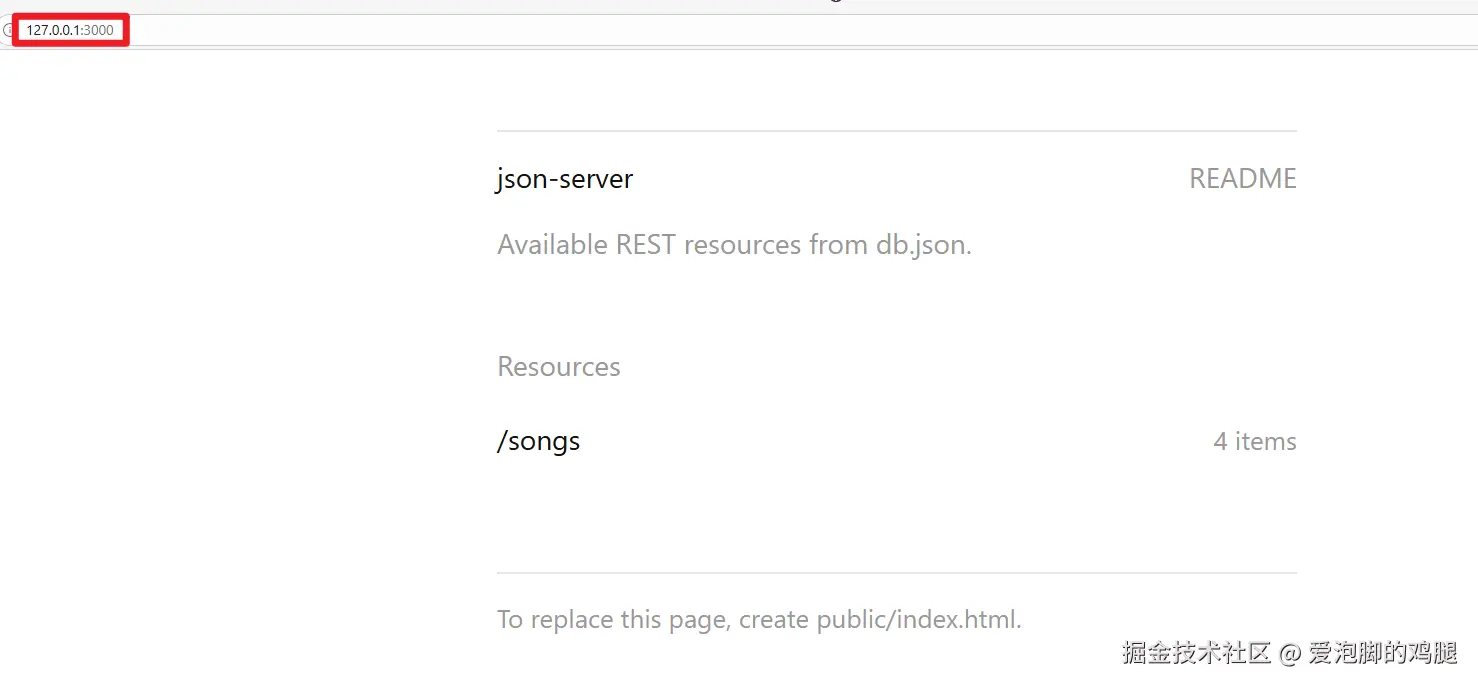Click the site information icon in address bar
The height and width of the screenshot is (687, 1478).
click(x=9, y=30)
